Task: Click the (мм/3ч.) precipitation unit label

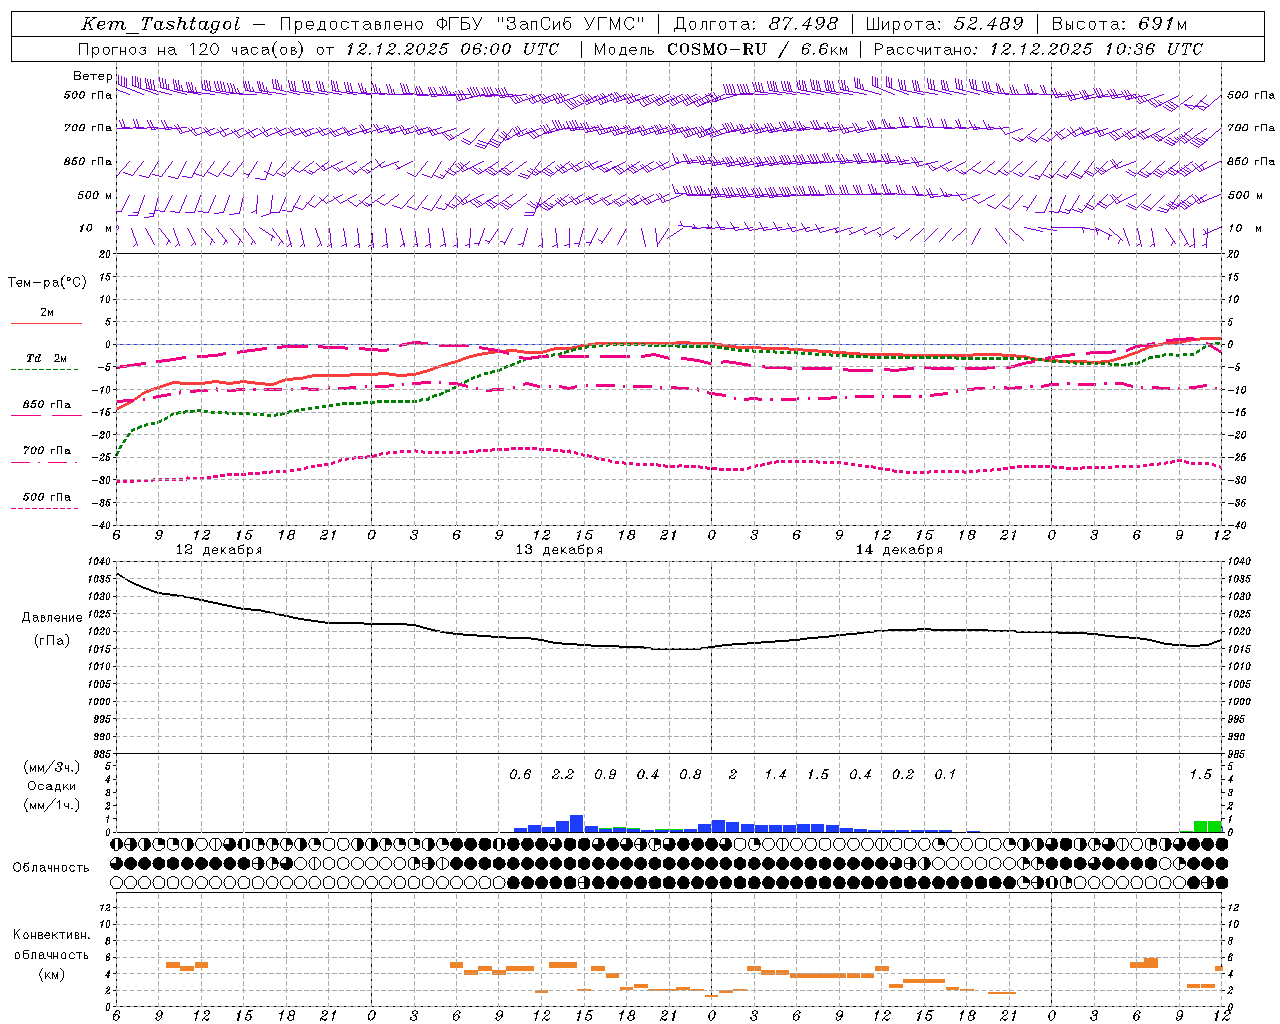Action: [x=52, y=767]
